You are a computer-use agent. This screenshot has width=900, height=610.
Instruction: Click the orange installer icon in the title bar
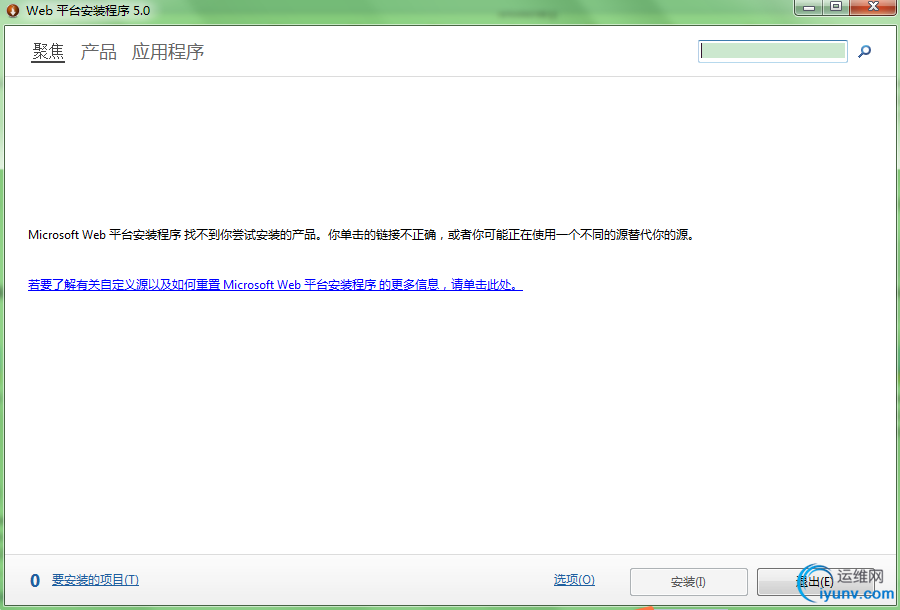coord(13,8)
